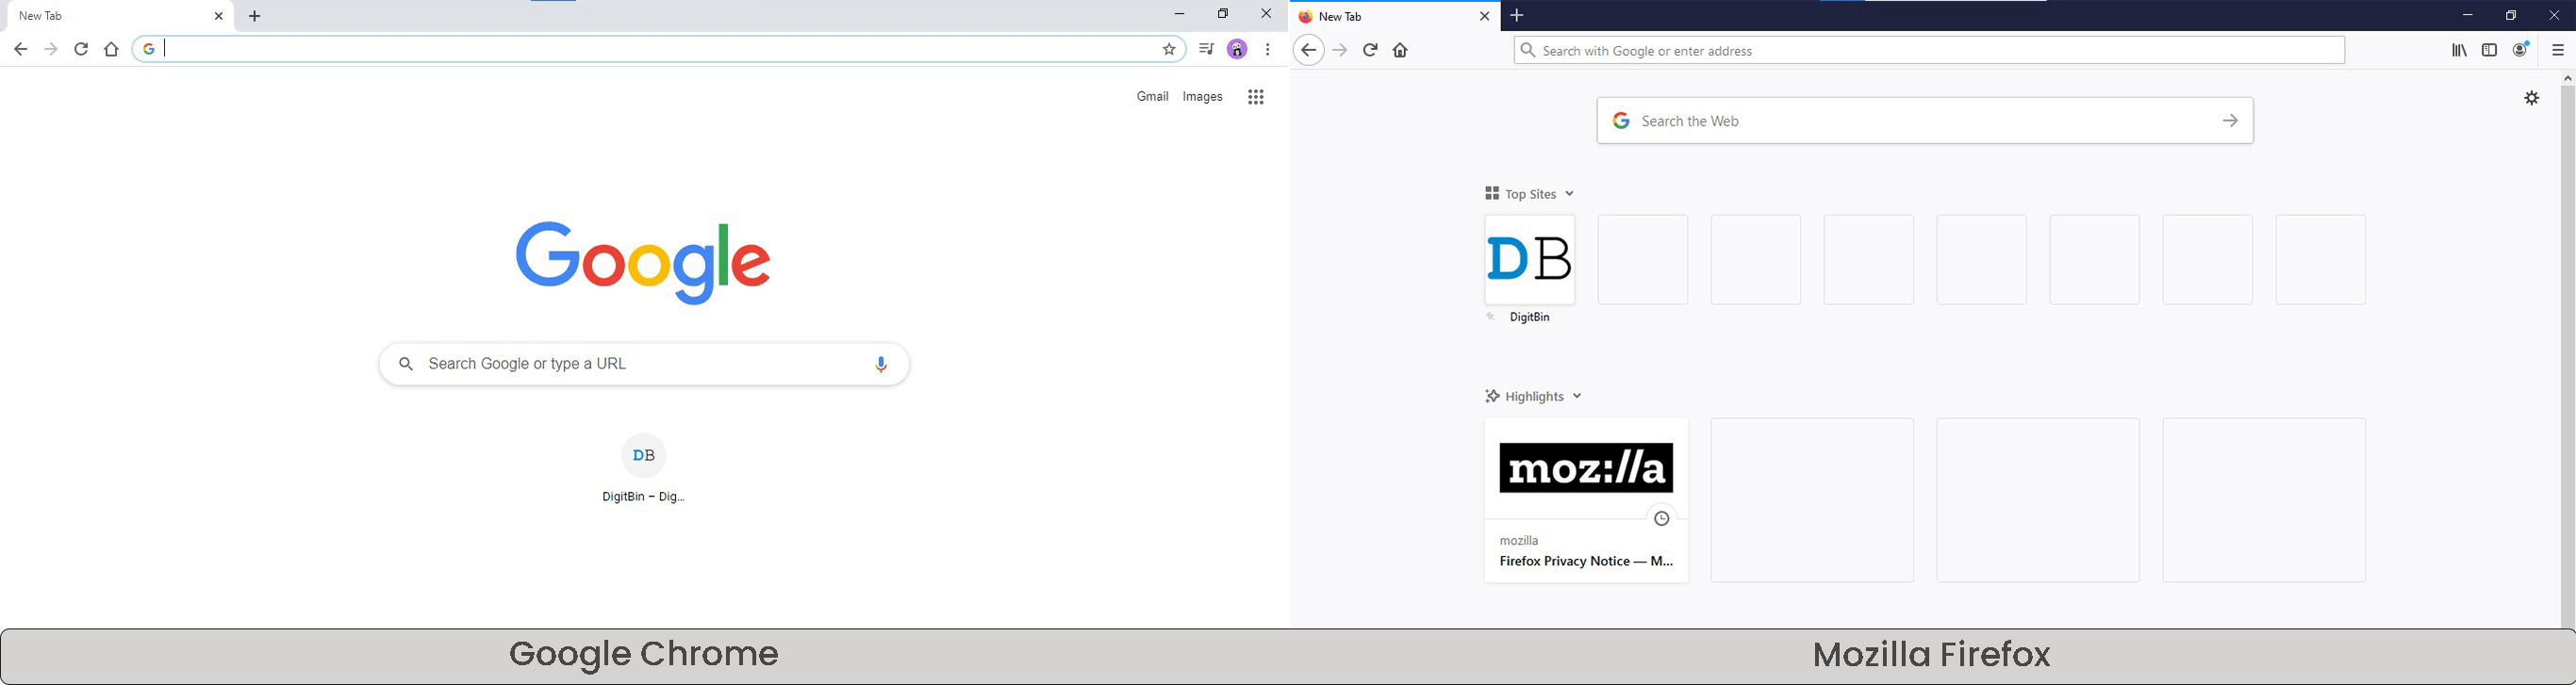Close the Chrome New Tab tab
Viewport: 2576px width, 685px height.
(x=219, y=16)
